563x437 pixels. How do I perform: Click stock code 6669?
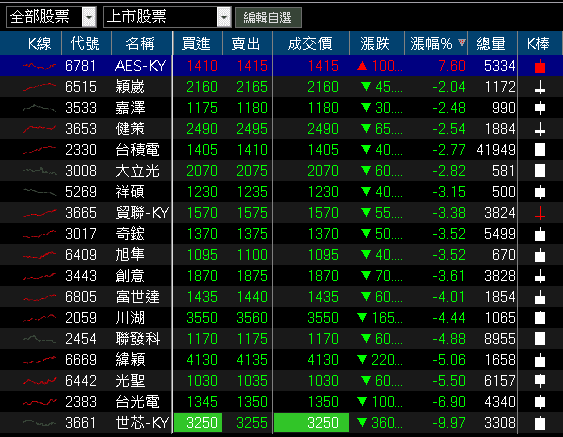[81, 360]
